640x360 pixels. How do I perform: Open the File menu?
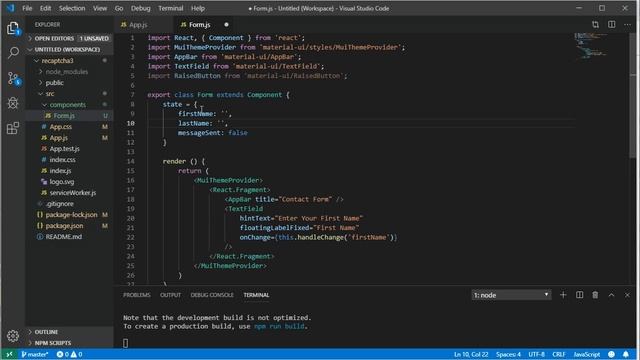coord(27,8)
